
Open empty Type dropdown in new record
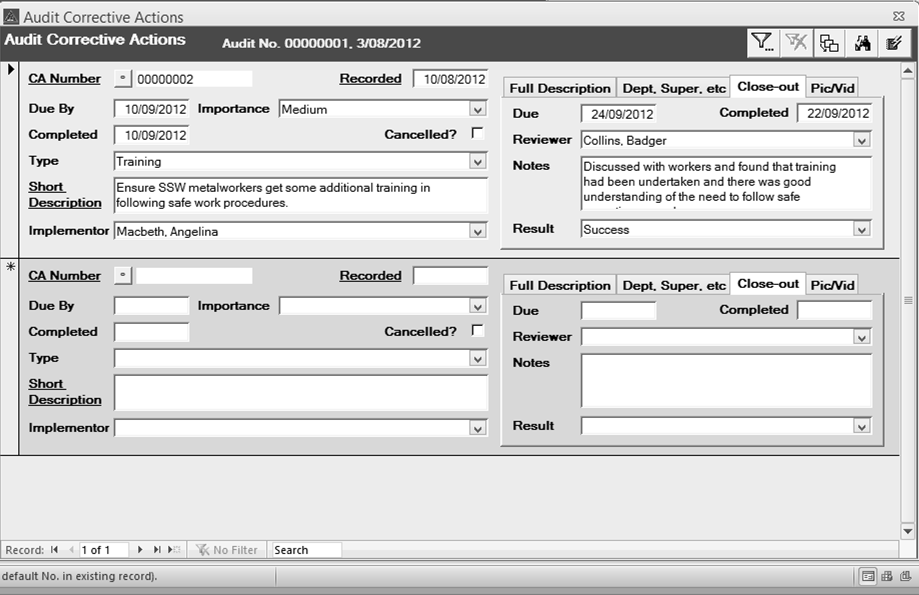coord(478,359)
